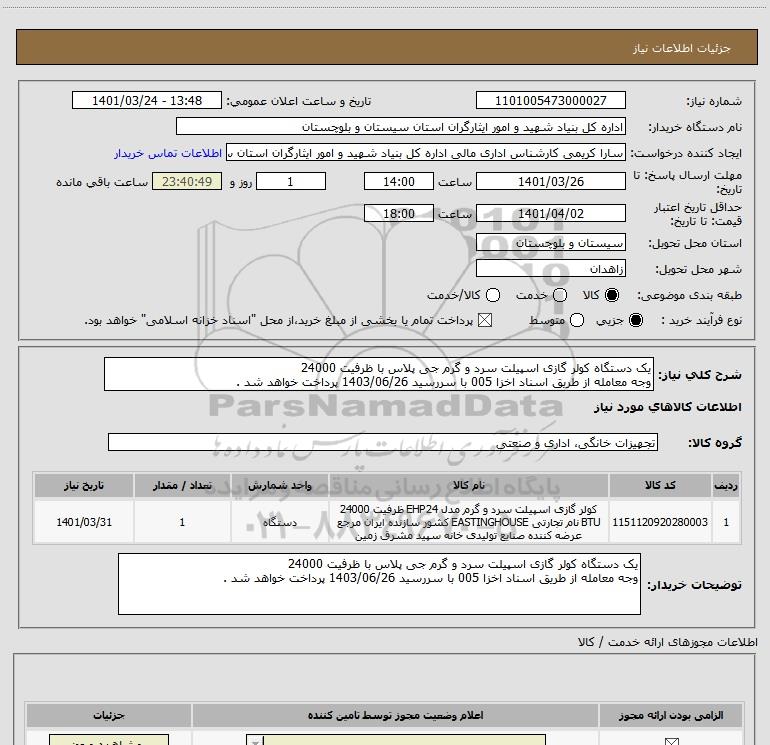The width and height of the screenshot is (770, 745).
Task: Open the buyer contact info link (اطلاعات تماس خریدار)
Action: [x=168, y=153]
